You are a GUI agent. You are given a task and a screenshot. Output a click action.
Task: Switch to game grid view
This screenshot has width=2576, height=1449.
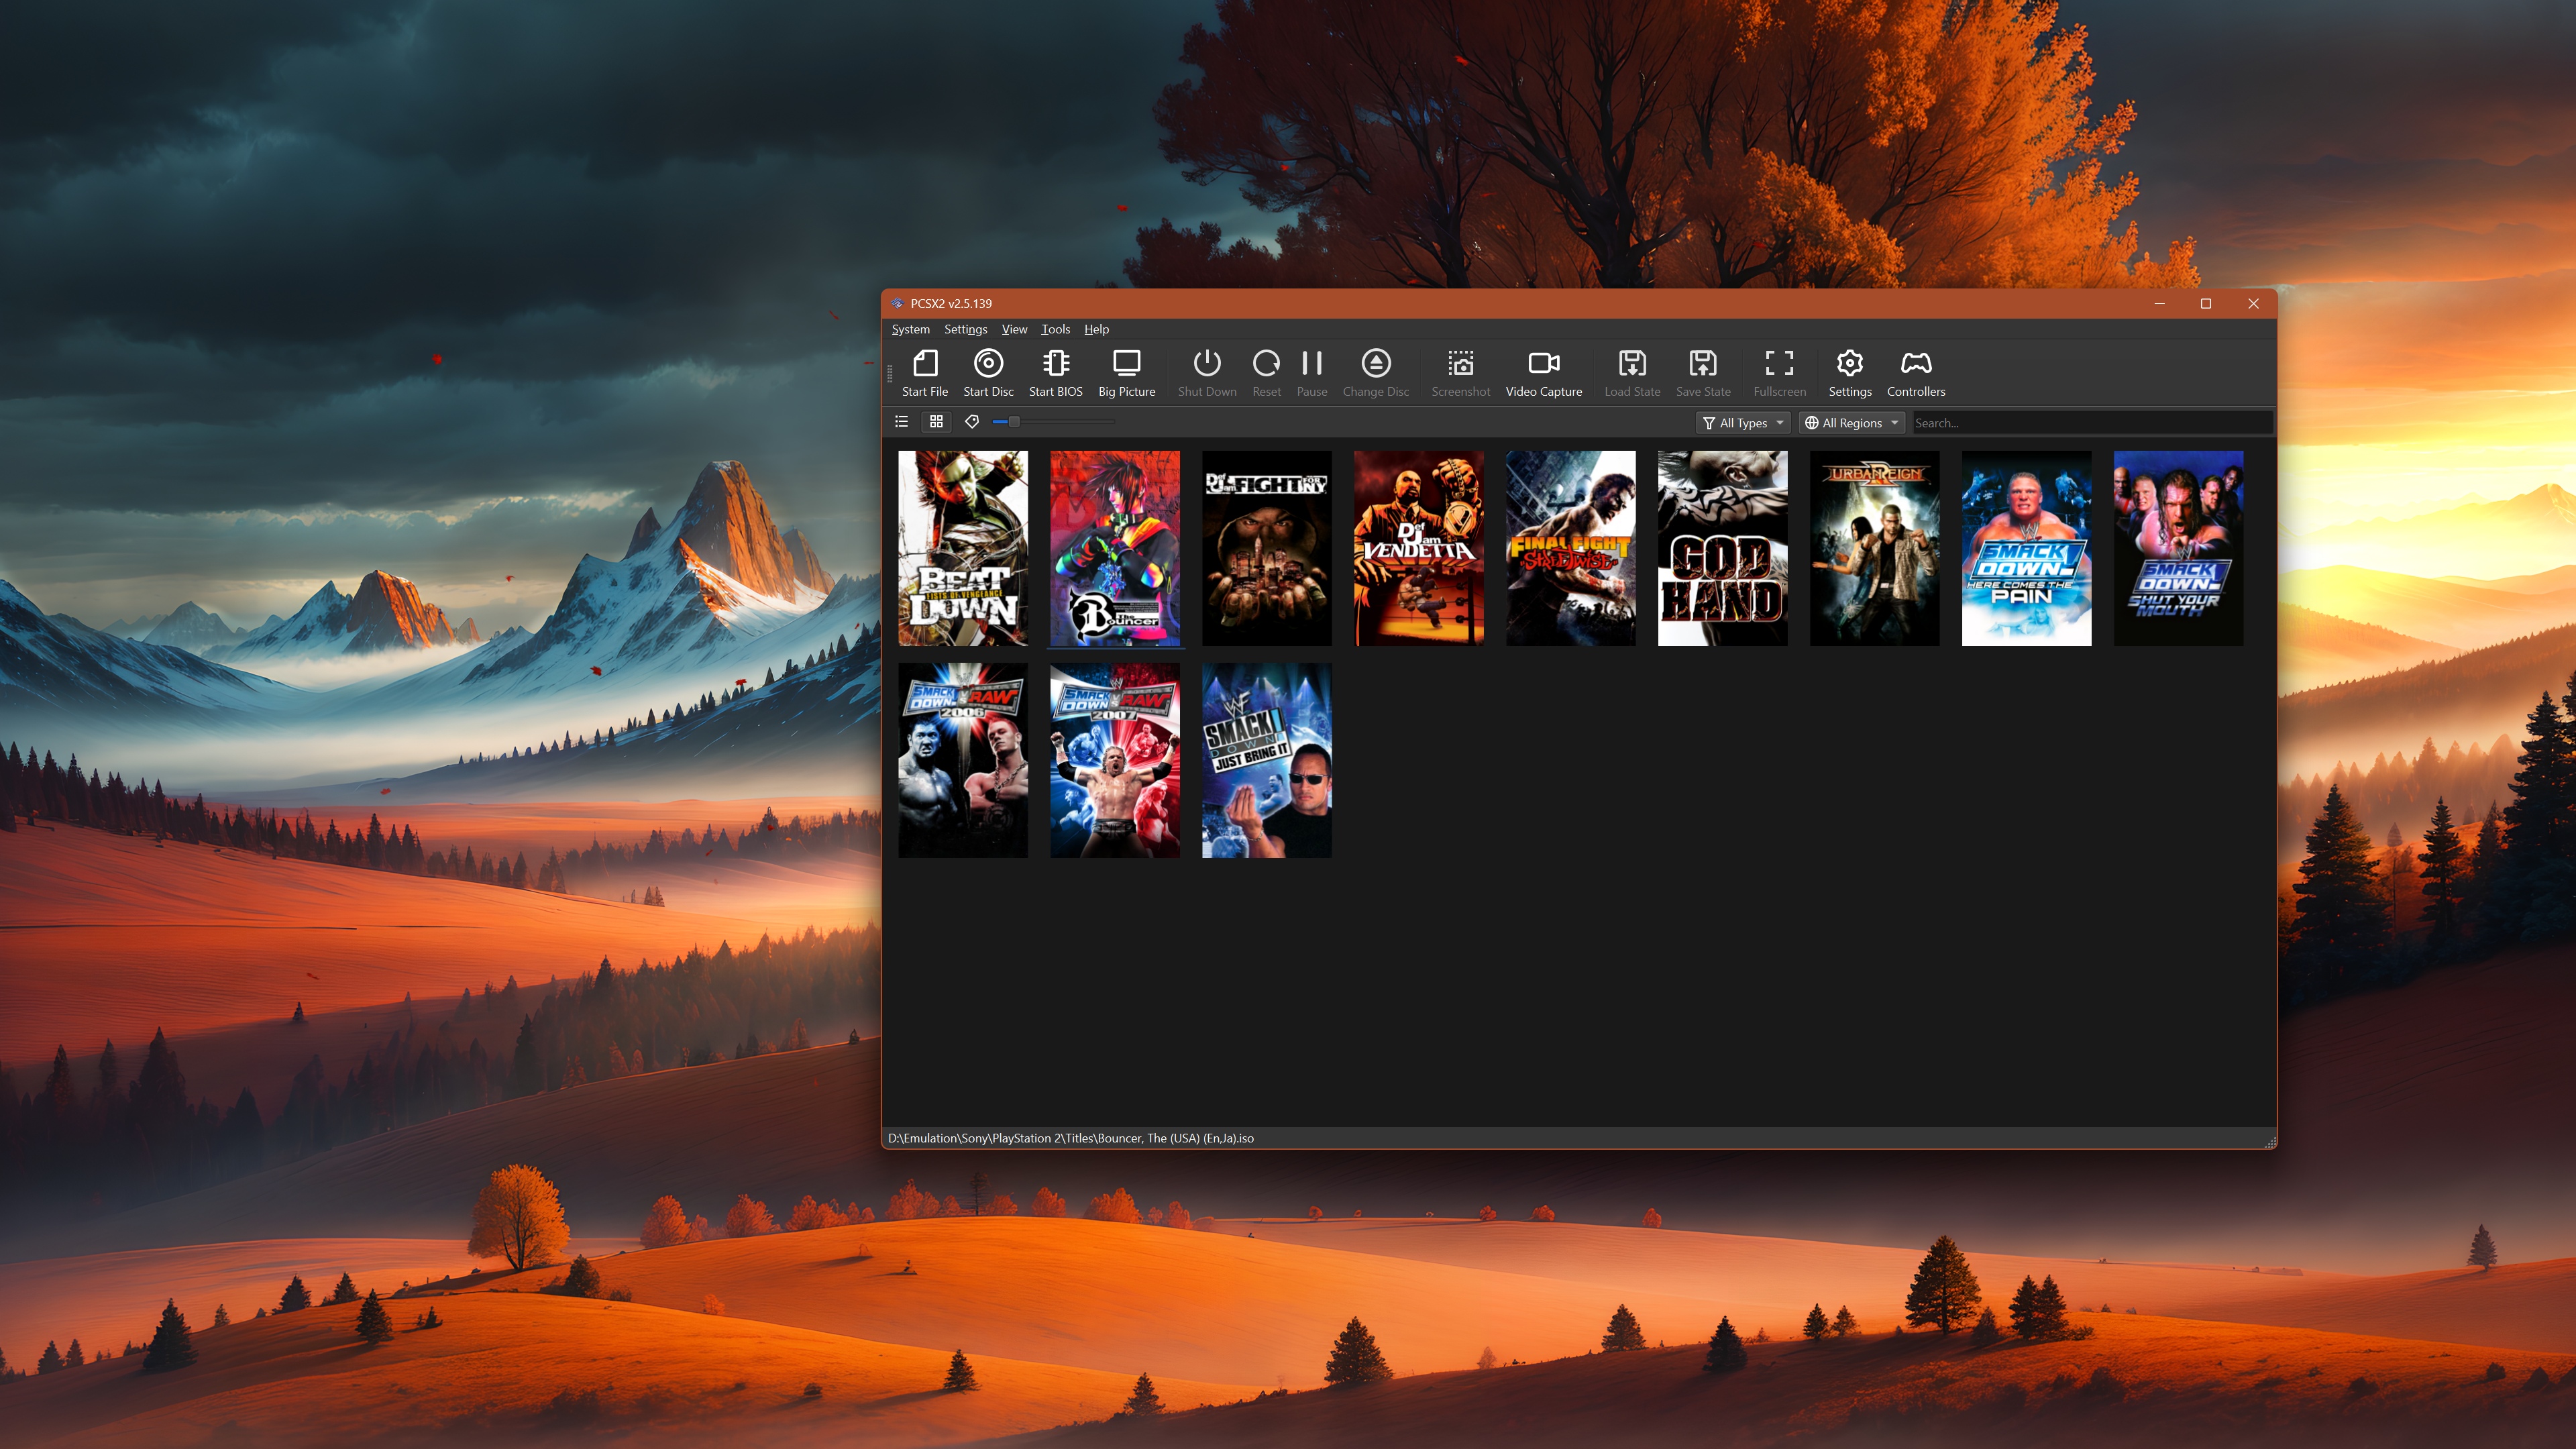tap(936, 422)
